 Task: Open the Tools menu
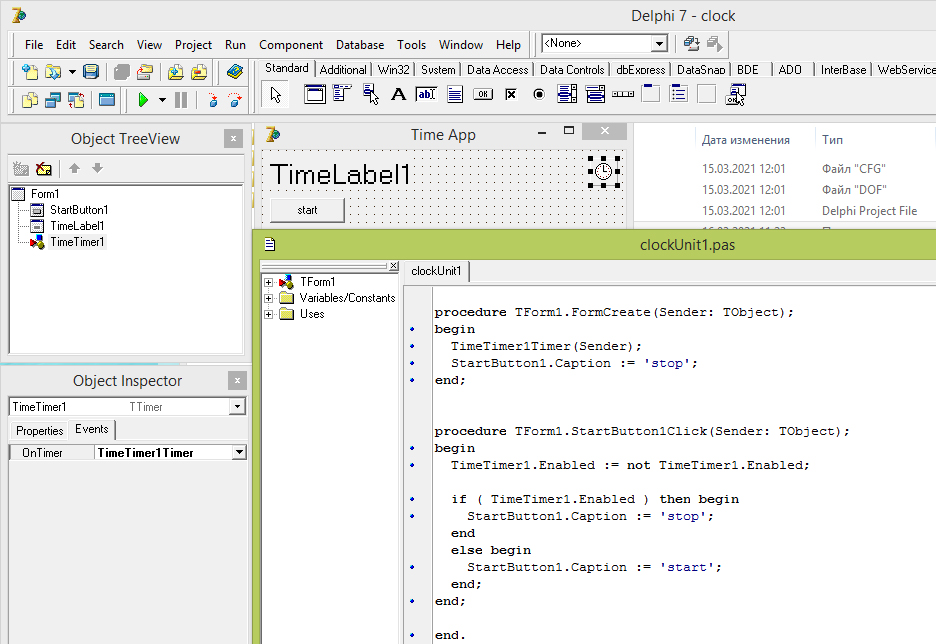point(411,45)
